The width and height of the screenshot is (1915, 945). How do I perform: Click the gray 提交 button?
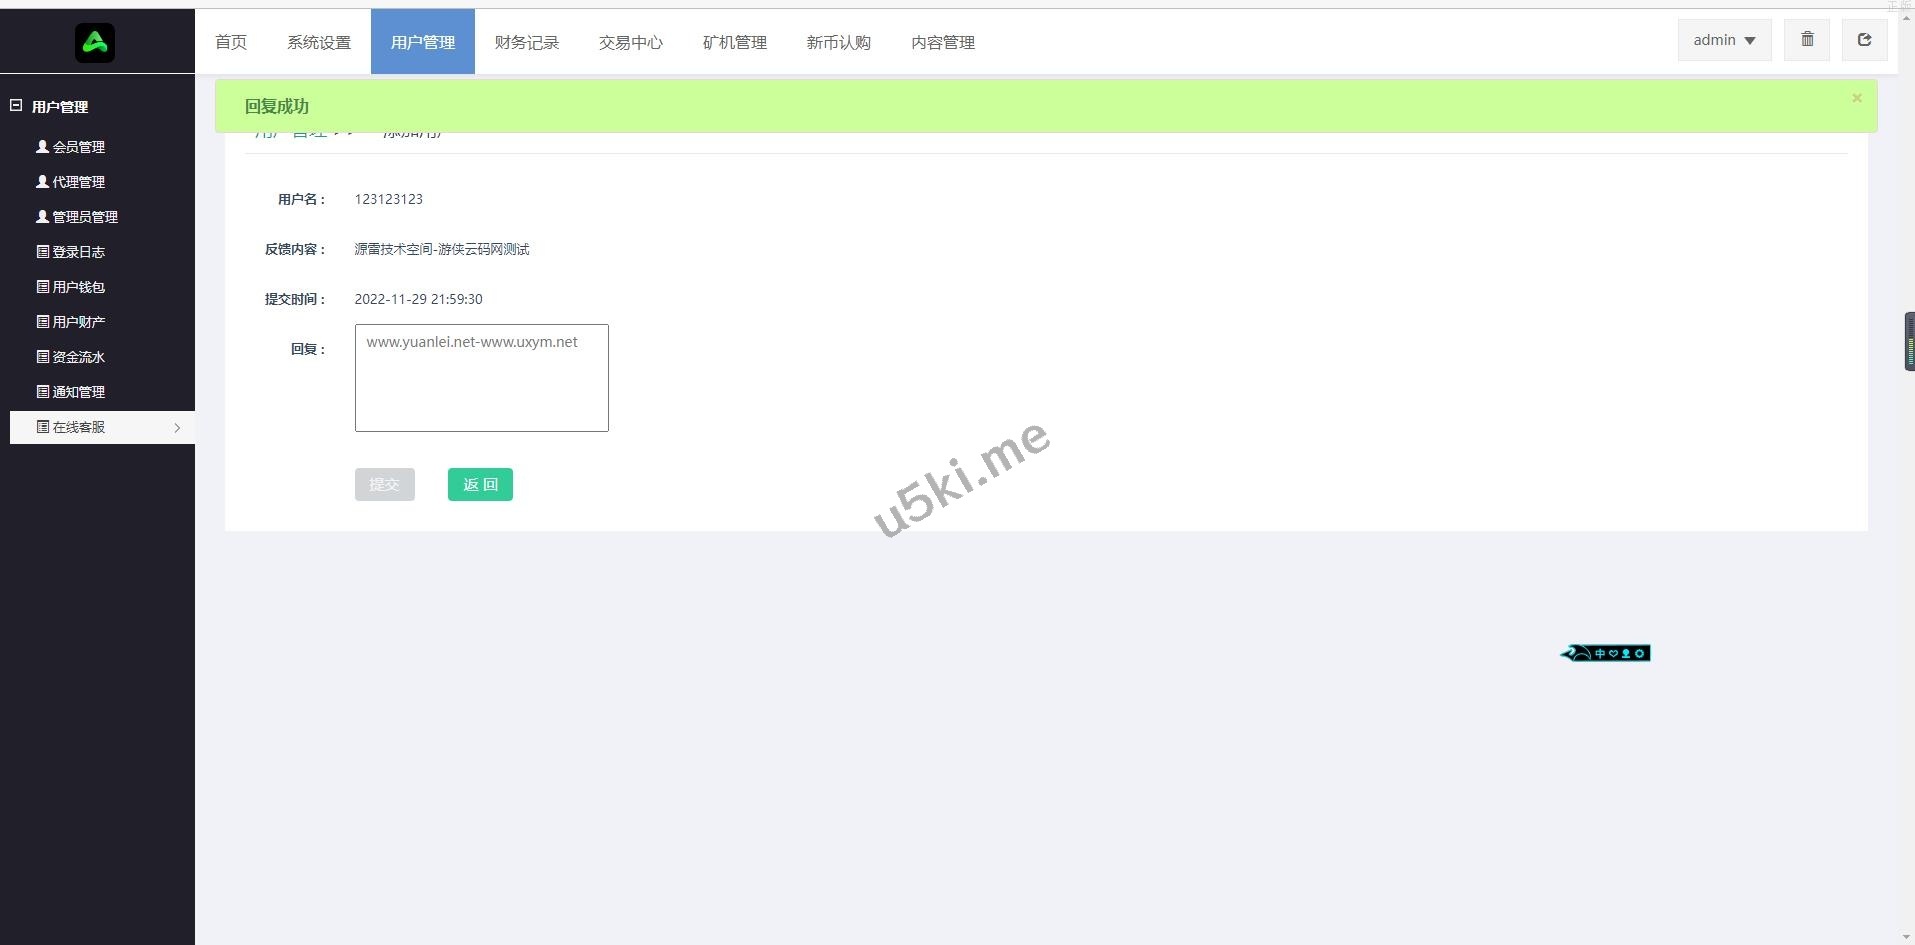[x=384, y=484]
